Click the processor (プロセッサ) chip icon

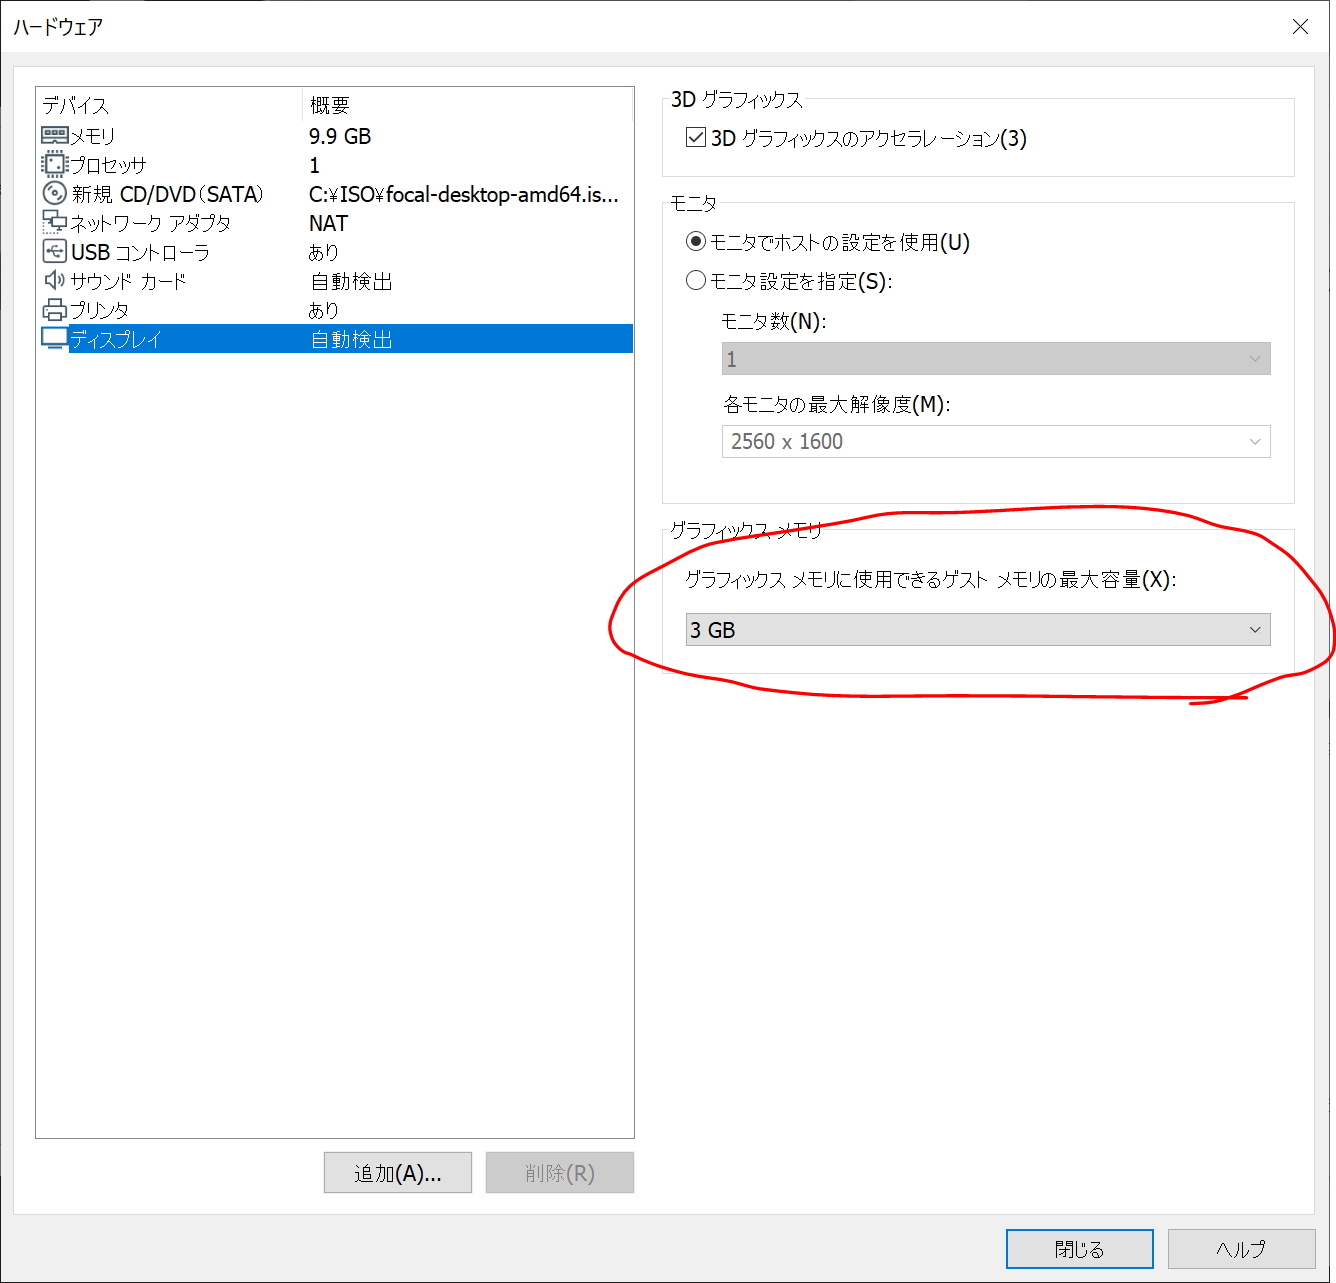click(x=54, y=164)
